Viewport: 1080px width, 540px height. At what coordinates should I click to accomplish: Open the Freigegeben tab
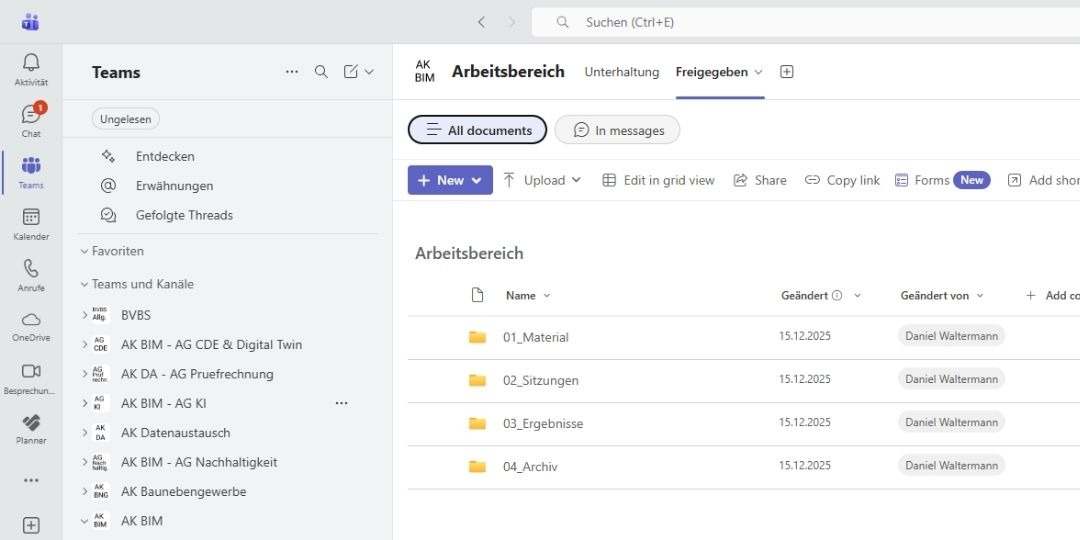pos(712,72)
